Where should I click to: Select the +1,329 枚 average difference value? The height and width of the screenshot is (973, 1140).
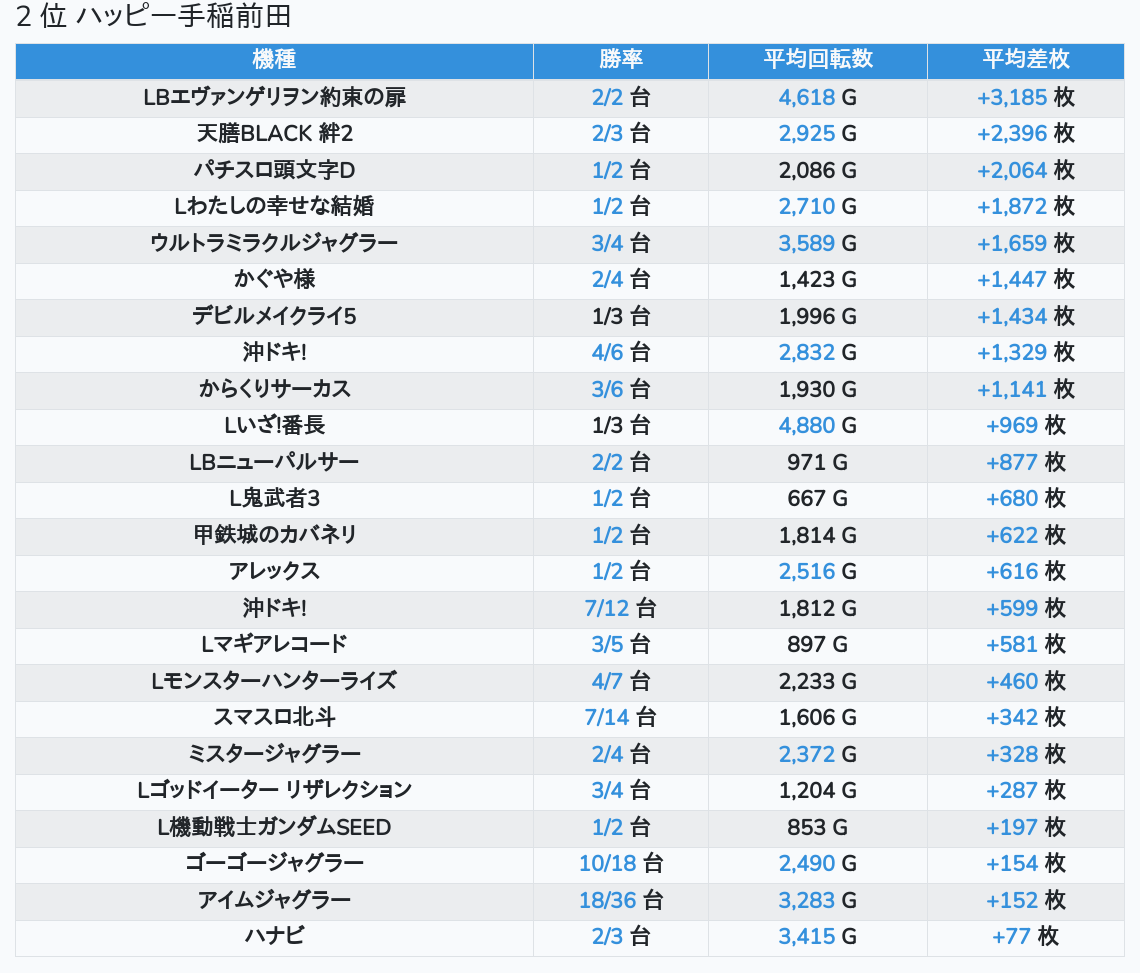point(1026,353)
